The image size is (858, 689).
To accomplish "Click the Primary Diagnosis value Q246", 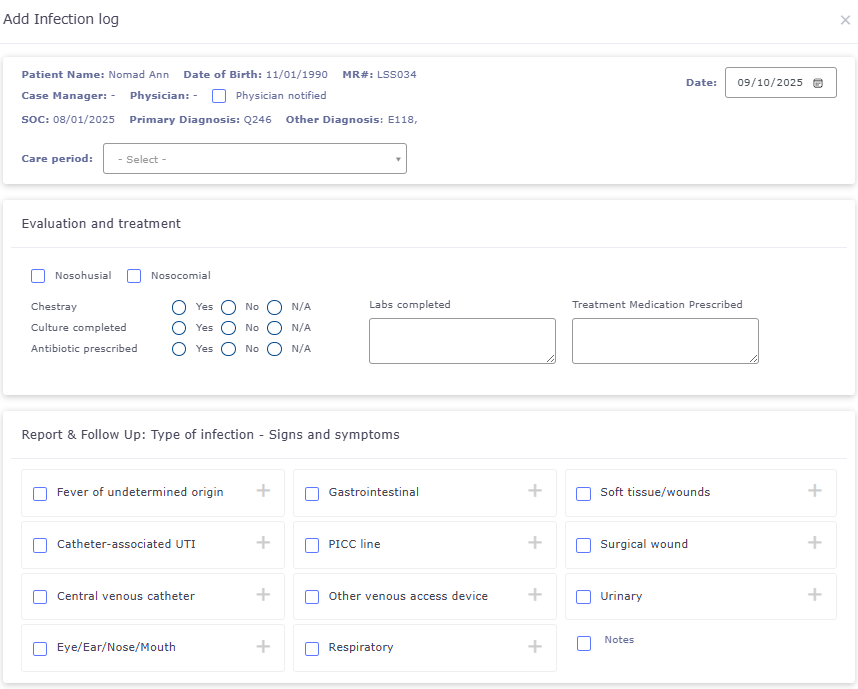I will pyautogui.click(x=257, y=119).
